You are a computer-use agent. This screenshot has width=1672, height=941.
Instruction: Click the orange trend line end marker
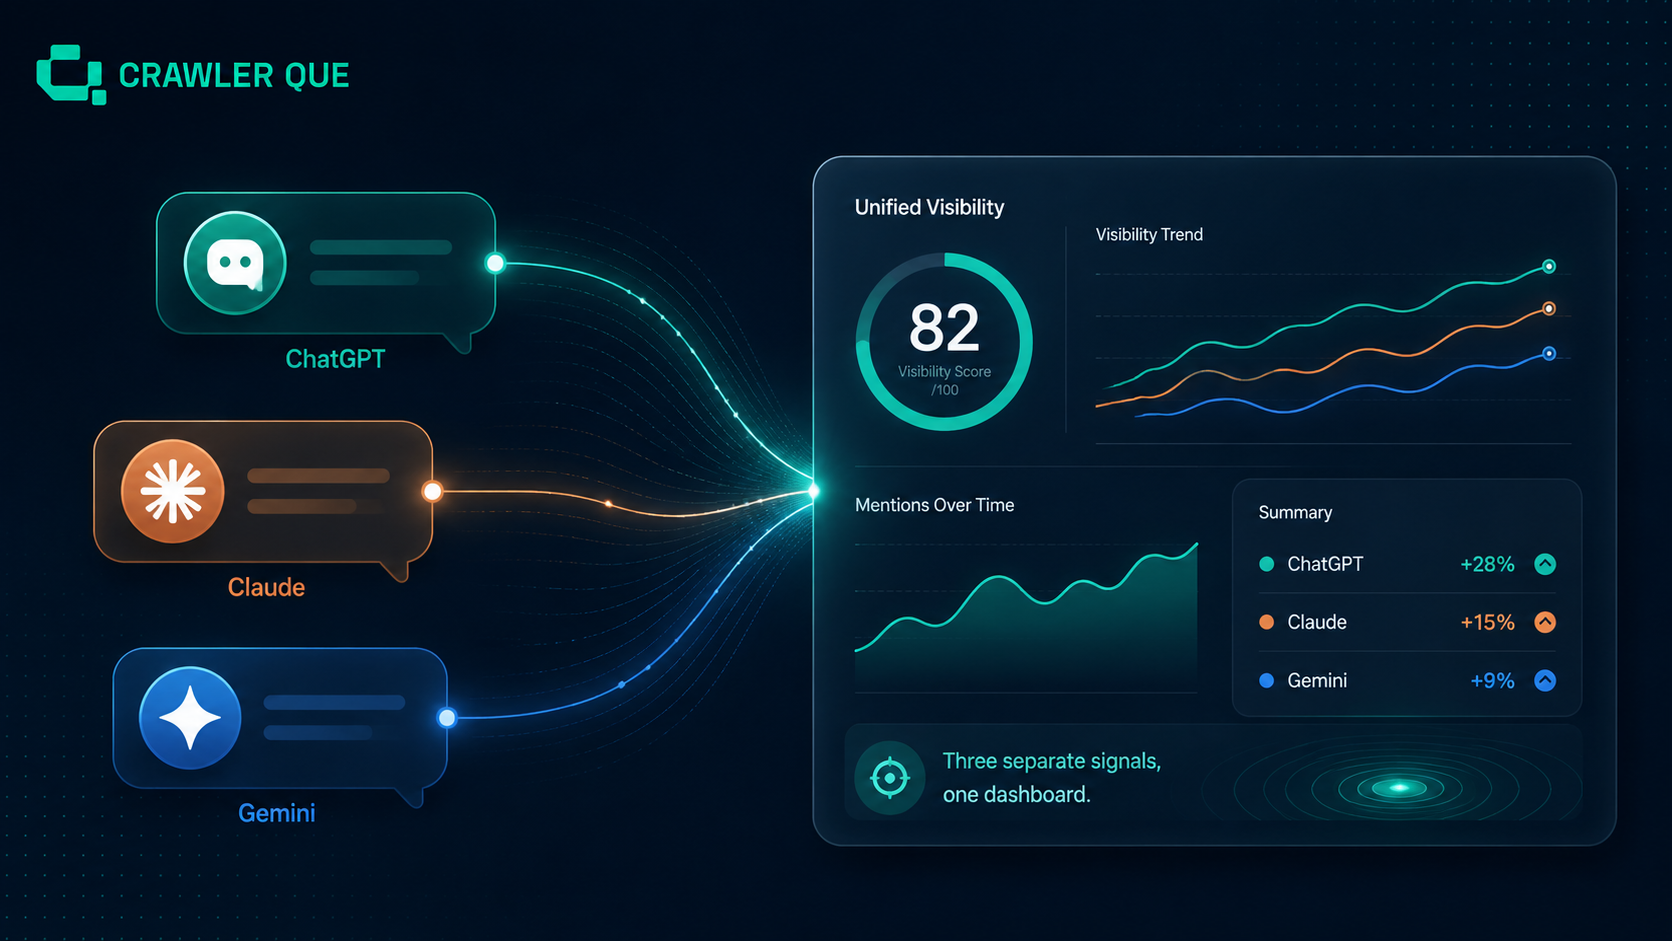click(x=1549, y=308)
